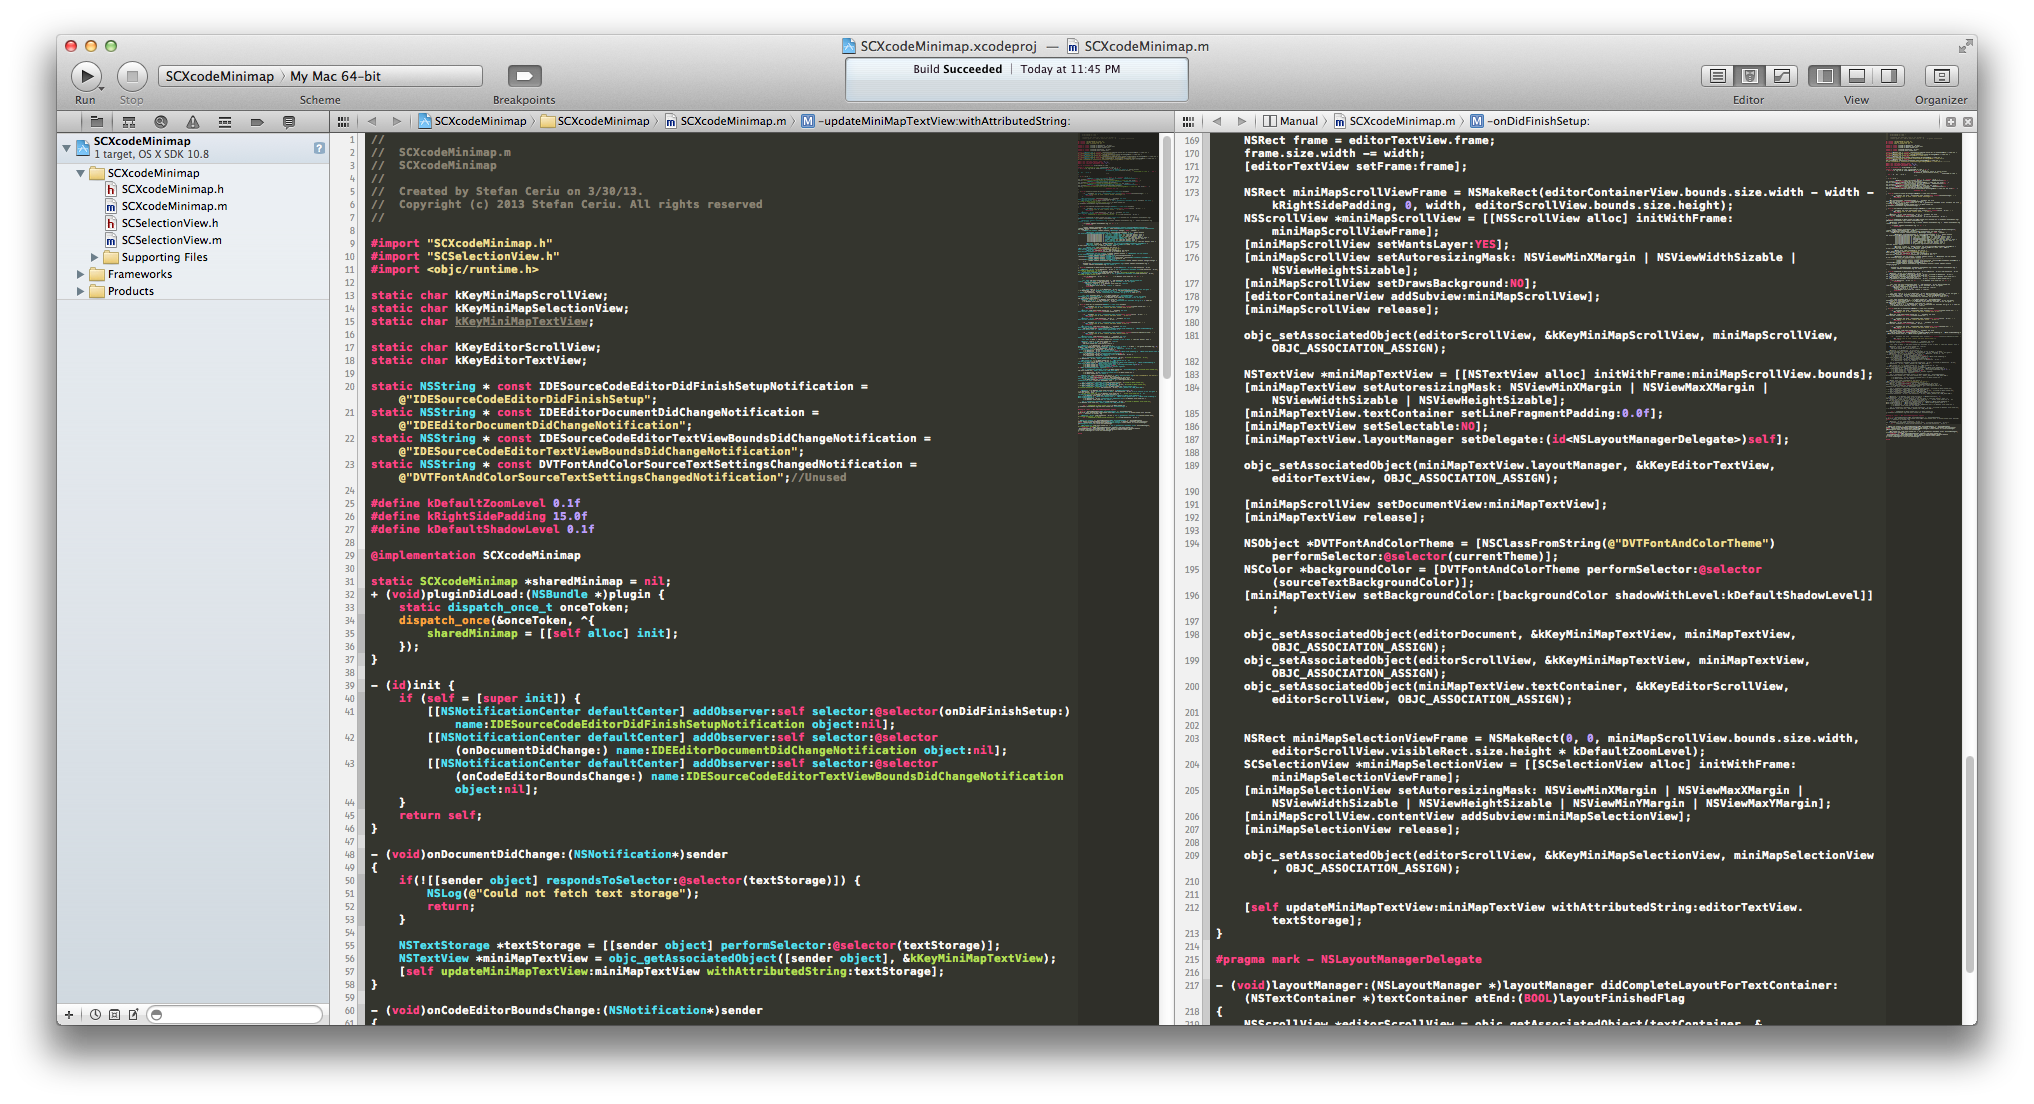Toggle the debug area visibility
The height and width of the screenshot is (1104, 2034).
click(1857, 76)
